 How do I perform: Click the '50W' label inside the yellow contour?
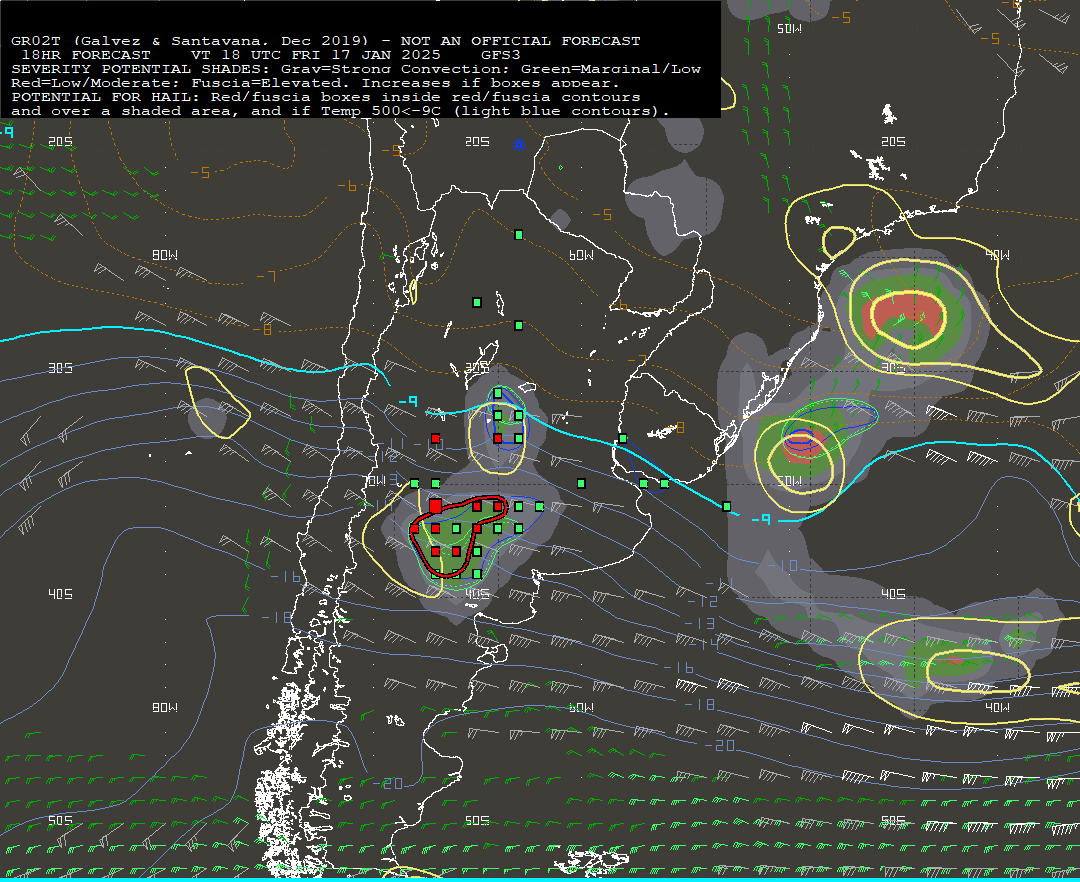[x=789, y=481]
